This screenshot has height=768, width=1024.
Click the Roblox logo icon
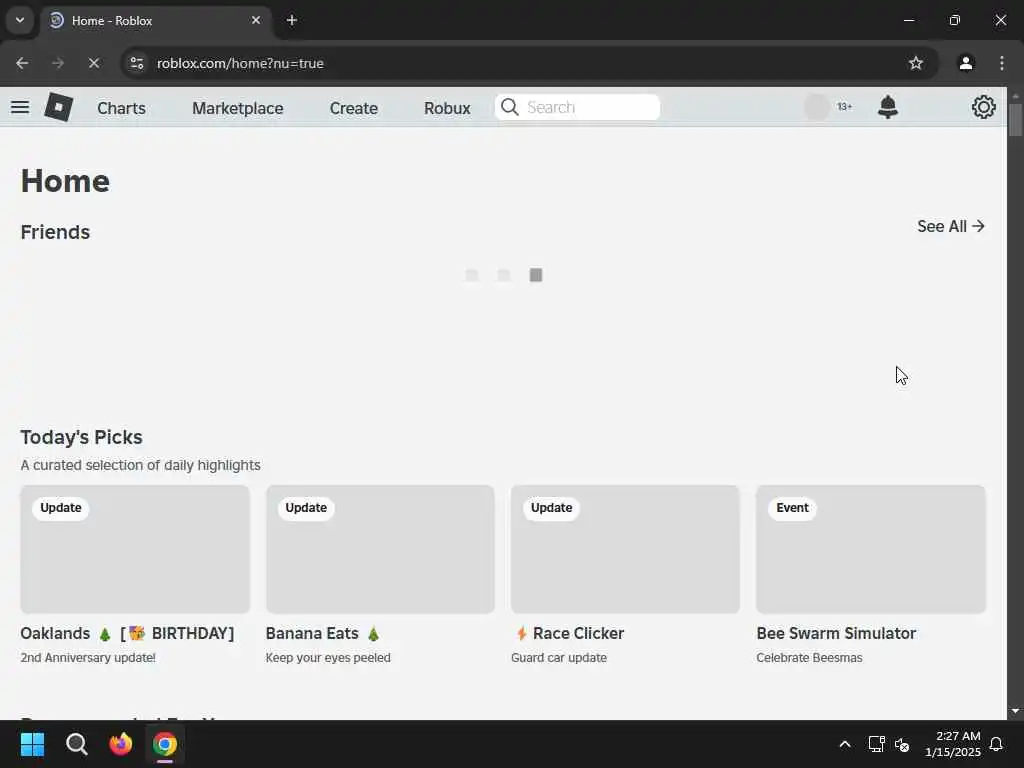click(59, 107)
